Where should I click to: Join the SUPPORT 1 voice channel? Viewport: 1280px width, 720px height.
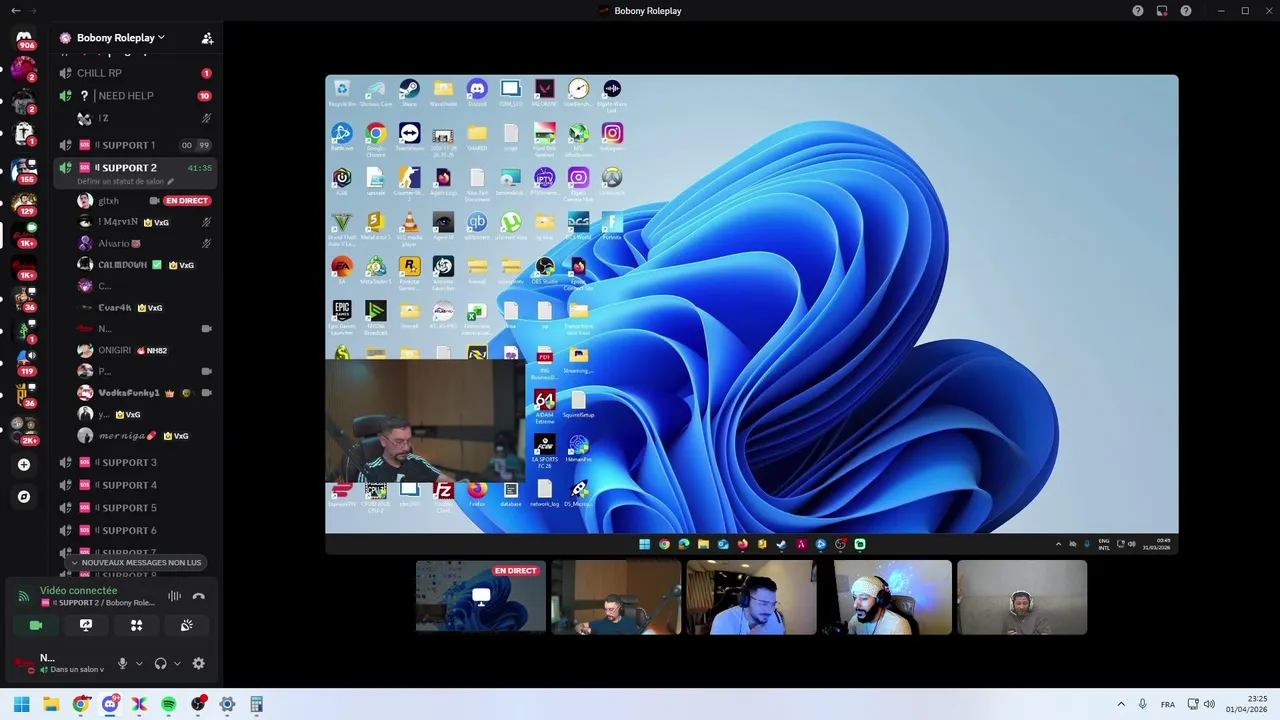[135, 145]
